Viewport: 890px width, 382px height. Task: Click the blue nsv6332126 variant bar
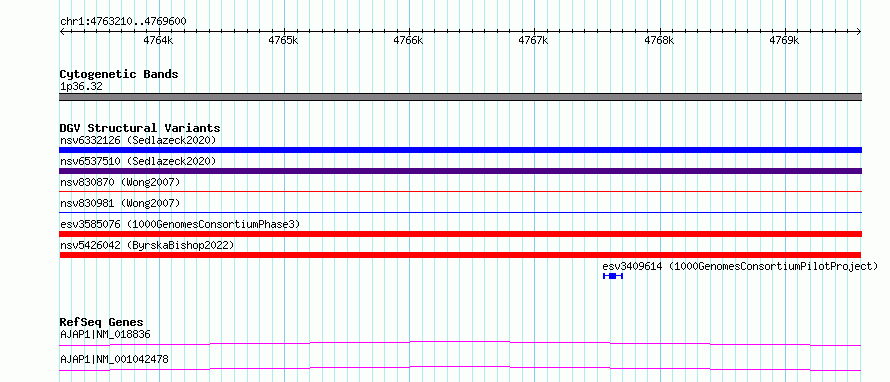tap(460, 150)
